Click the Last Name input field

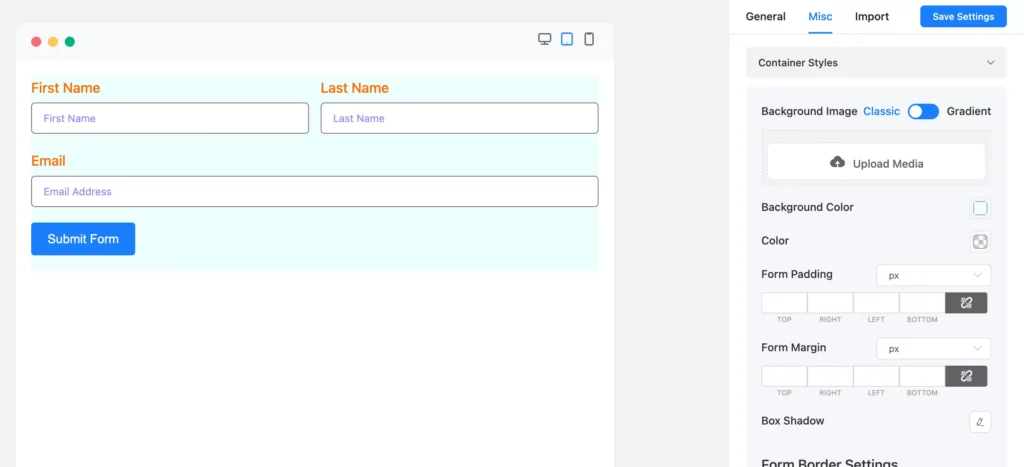click(459, 118)
